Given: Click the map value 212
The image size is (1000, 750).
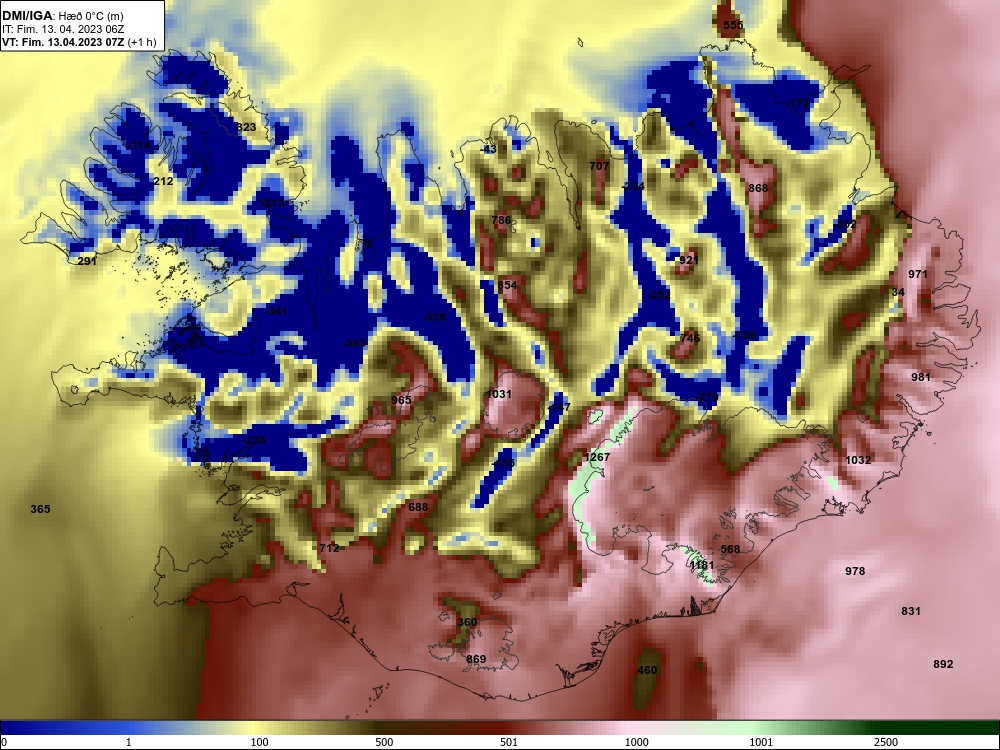Looking at the screenshot, I should pyautogui.click(x=163, y=181).
